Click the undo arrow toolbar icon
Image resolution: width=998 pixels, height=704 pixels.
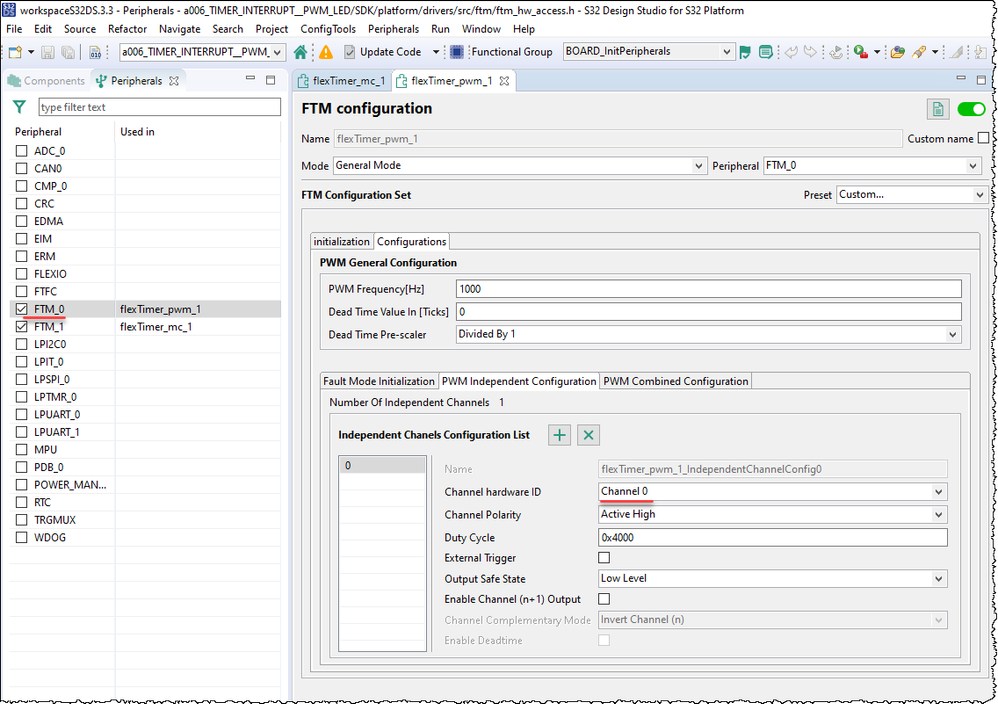click(x=791, y=52)
